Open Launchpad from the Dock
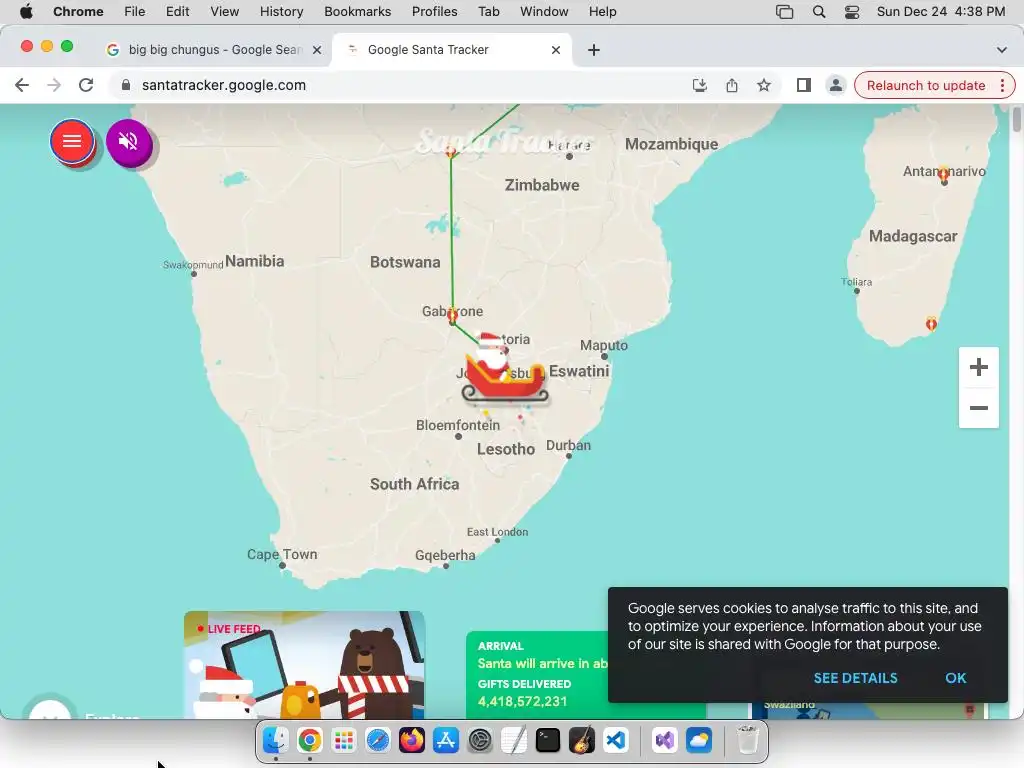This screenshot has height=768, width=1024. coord(344,740)
